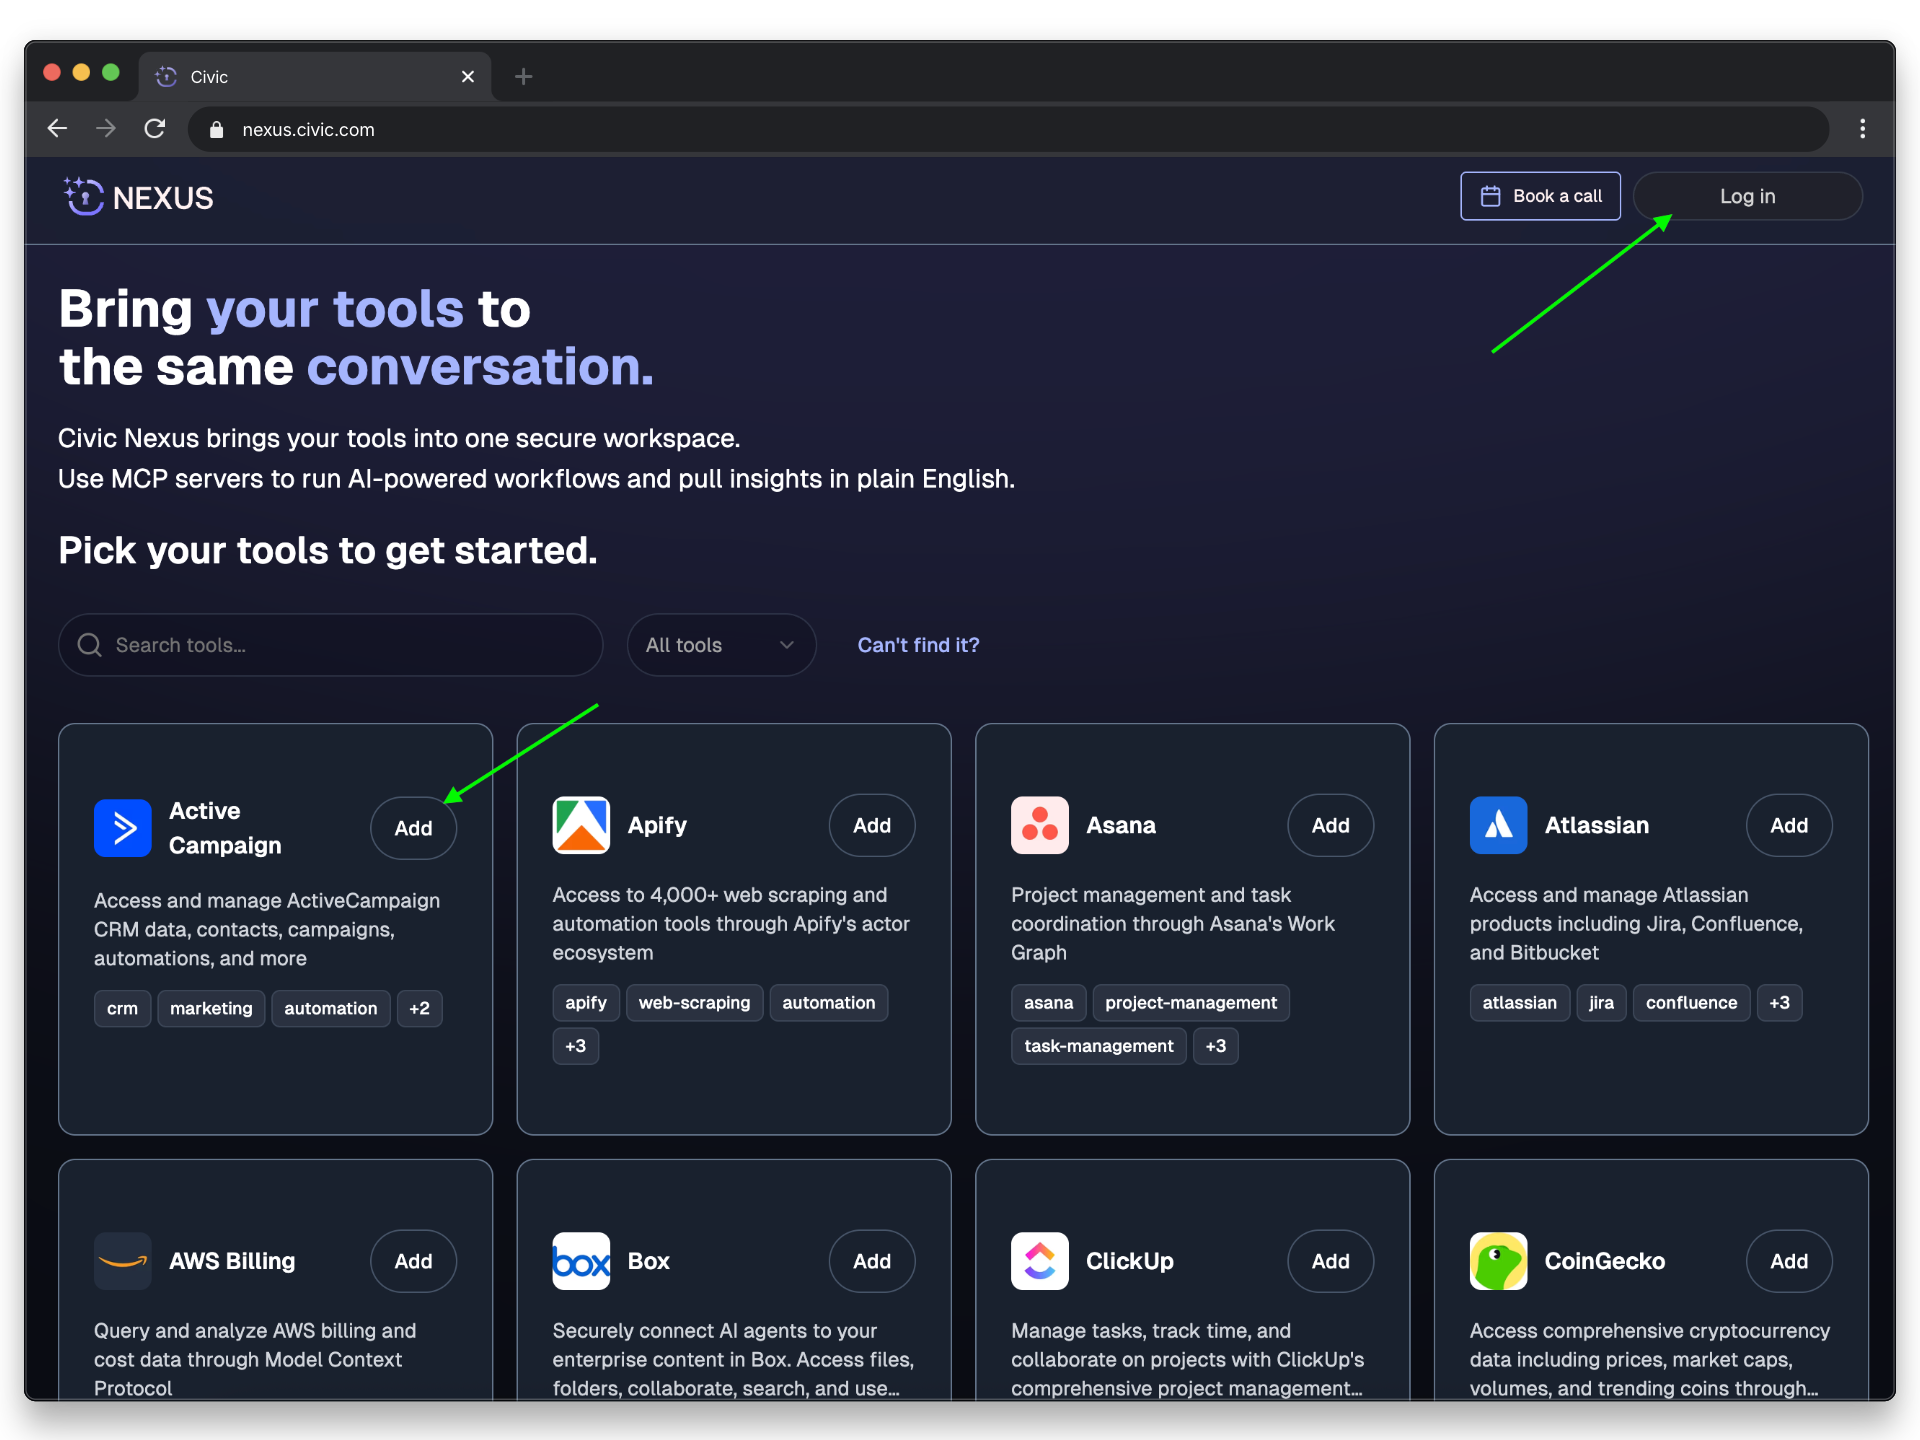The height and width of the screenshot is (1440, 1920).
Task: Click the Asana logo icon
Action: coord(1039,825)
